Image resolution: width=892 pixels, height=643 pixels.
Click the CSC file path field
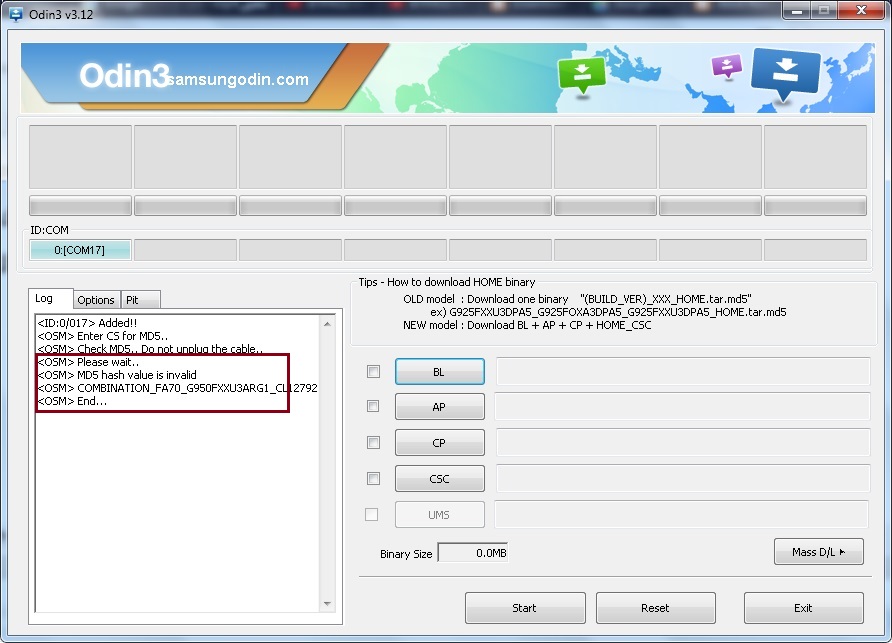pos(683,479)
